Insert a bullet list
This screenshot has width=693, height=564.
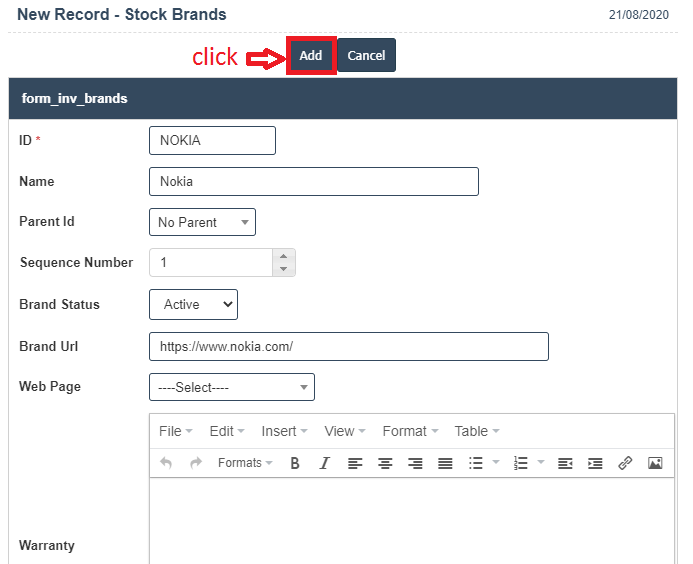pos(476,463)
